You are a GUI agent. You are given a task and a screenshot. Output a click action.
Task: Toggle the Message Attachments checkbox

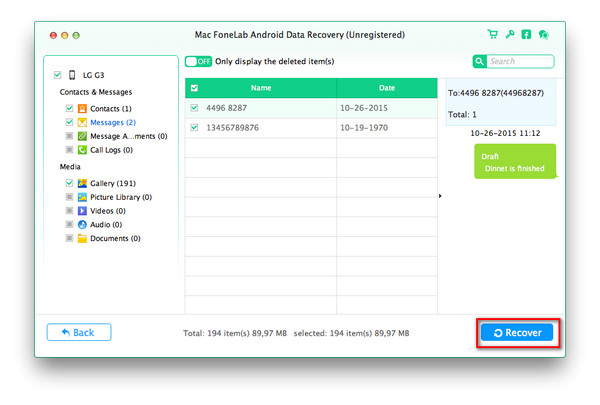(x=69, y=136)
